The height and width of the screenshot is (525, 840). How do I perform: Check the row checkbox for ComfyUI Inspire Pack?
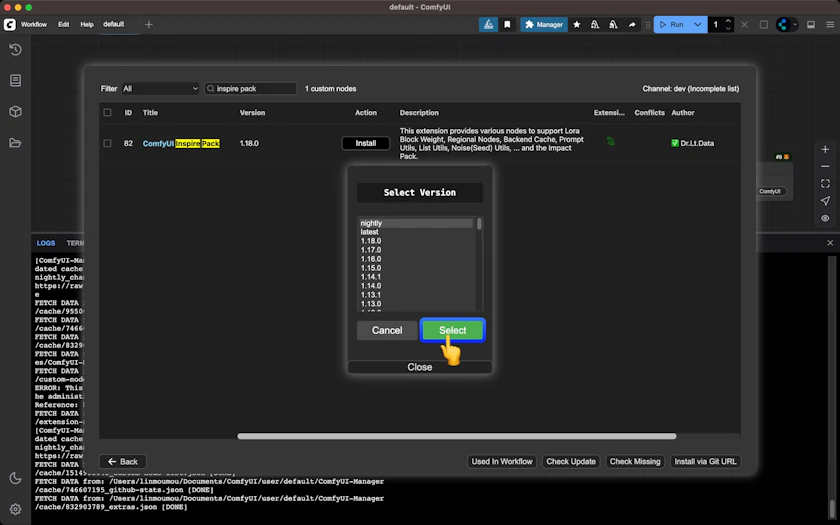(x=107, y=143)
